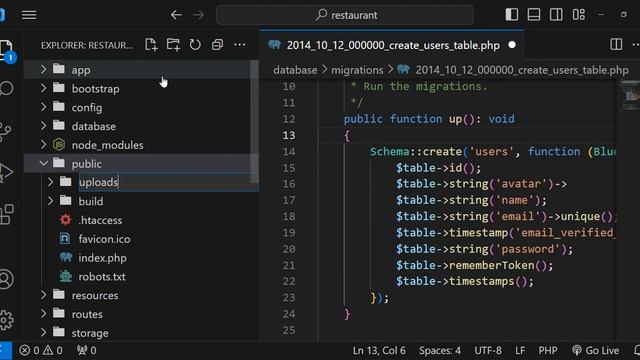Viewport: 640px width, 360px height.
Task: Click migrations in the breadcrumb
Action: click(357, 70)
